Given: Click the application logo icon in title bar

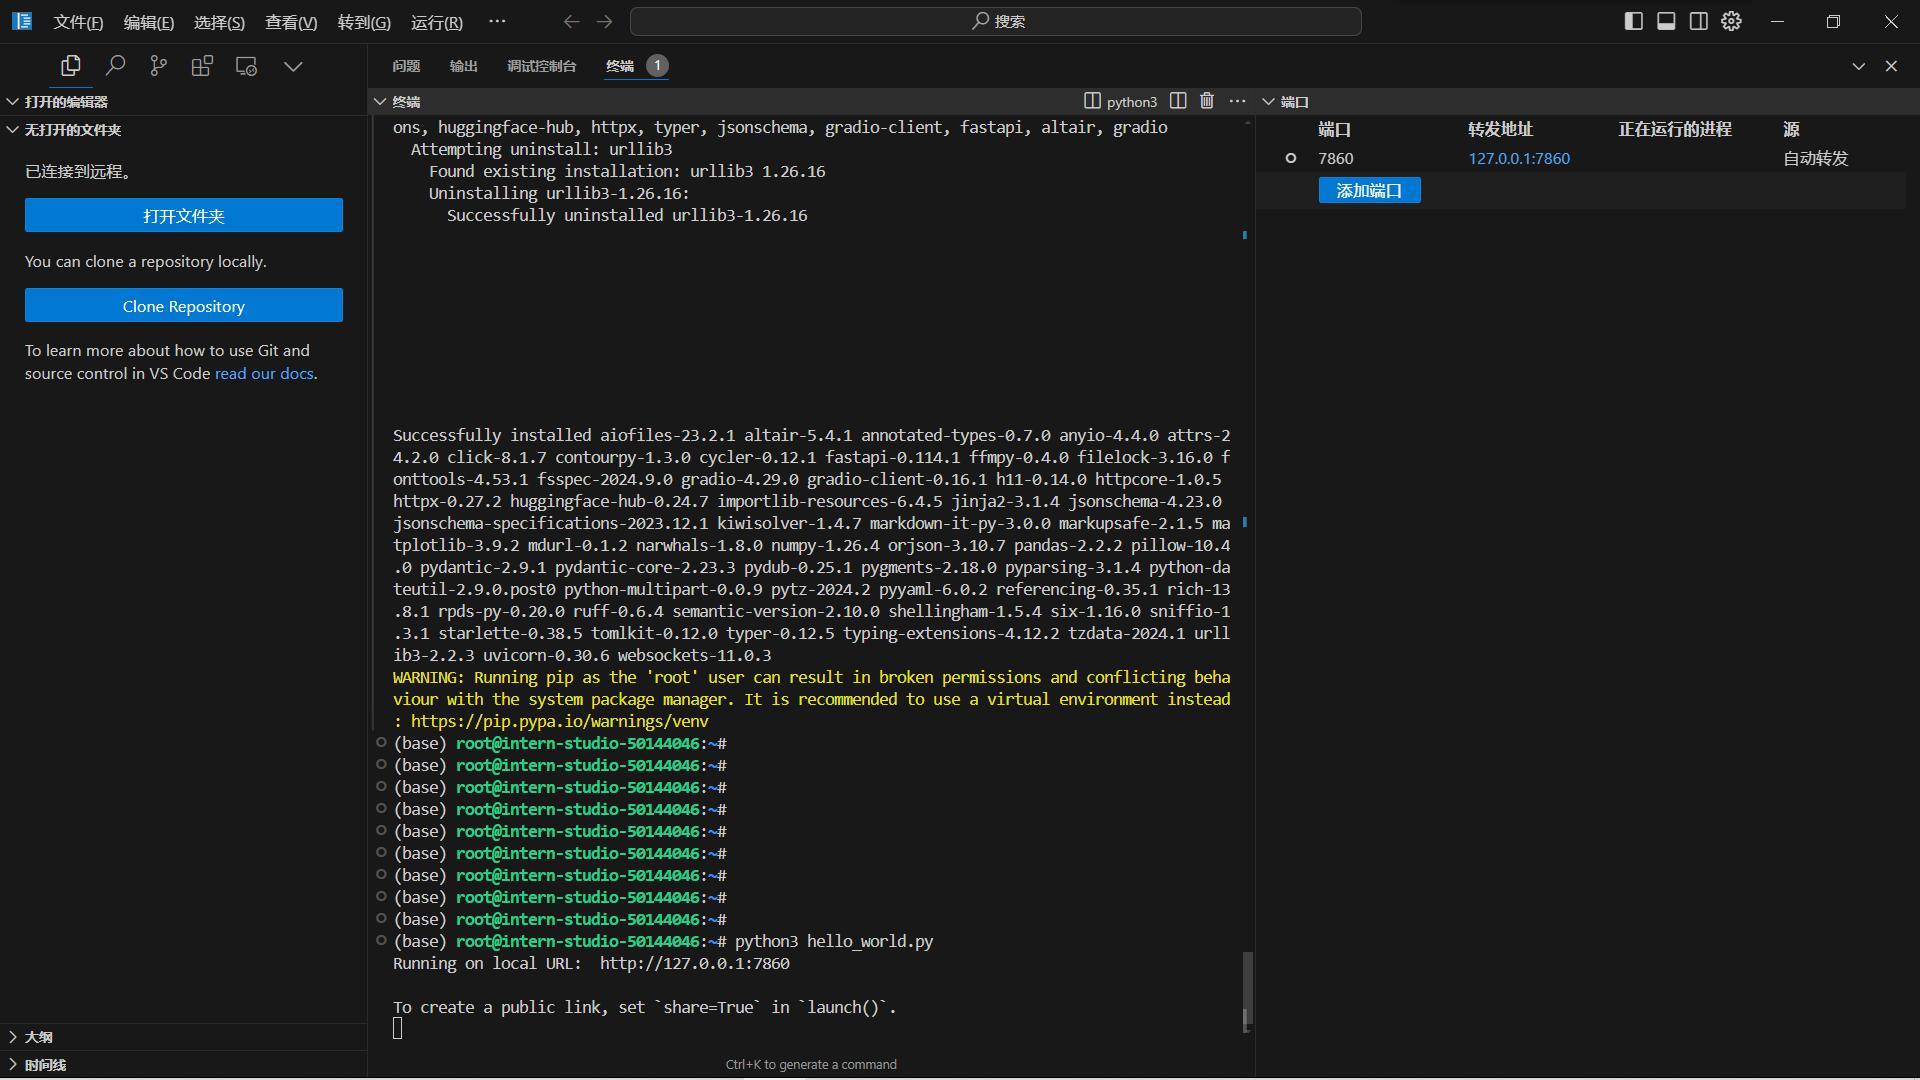Looking at the screenshot, I should coord(22,21).
